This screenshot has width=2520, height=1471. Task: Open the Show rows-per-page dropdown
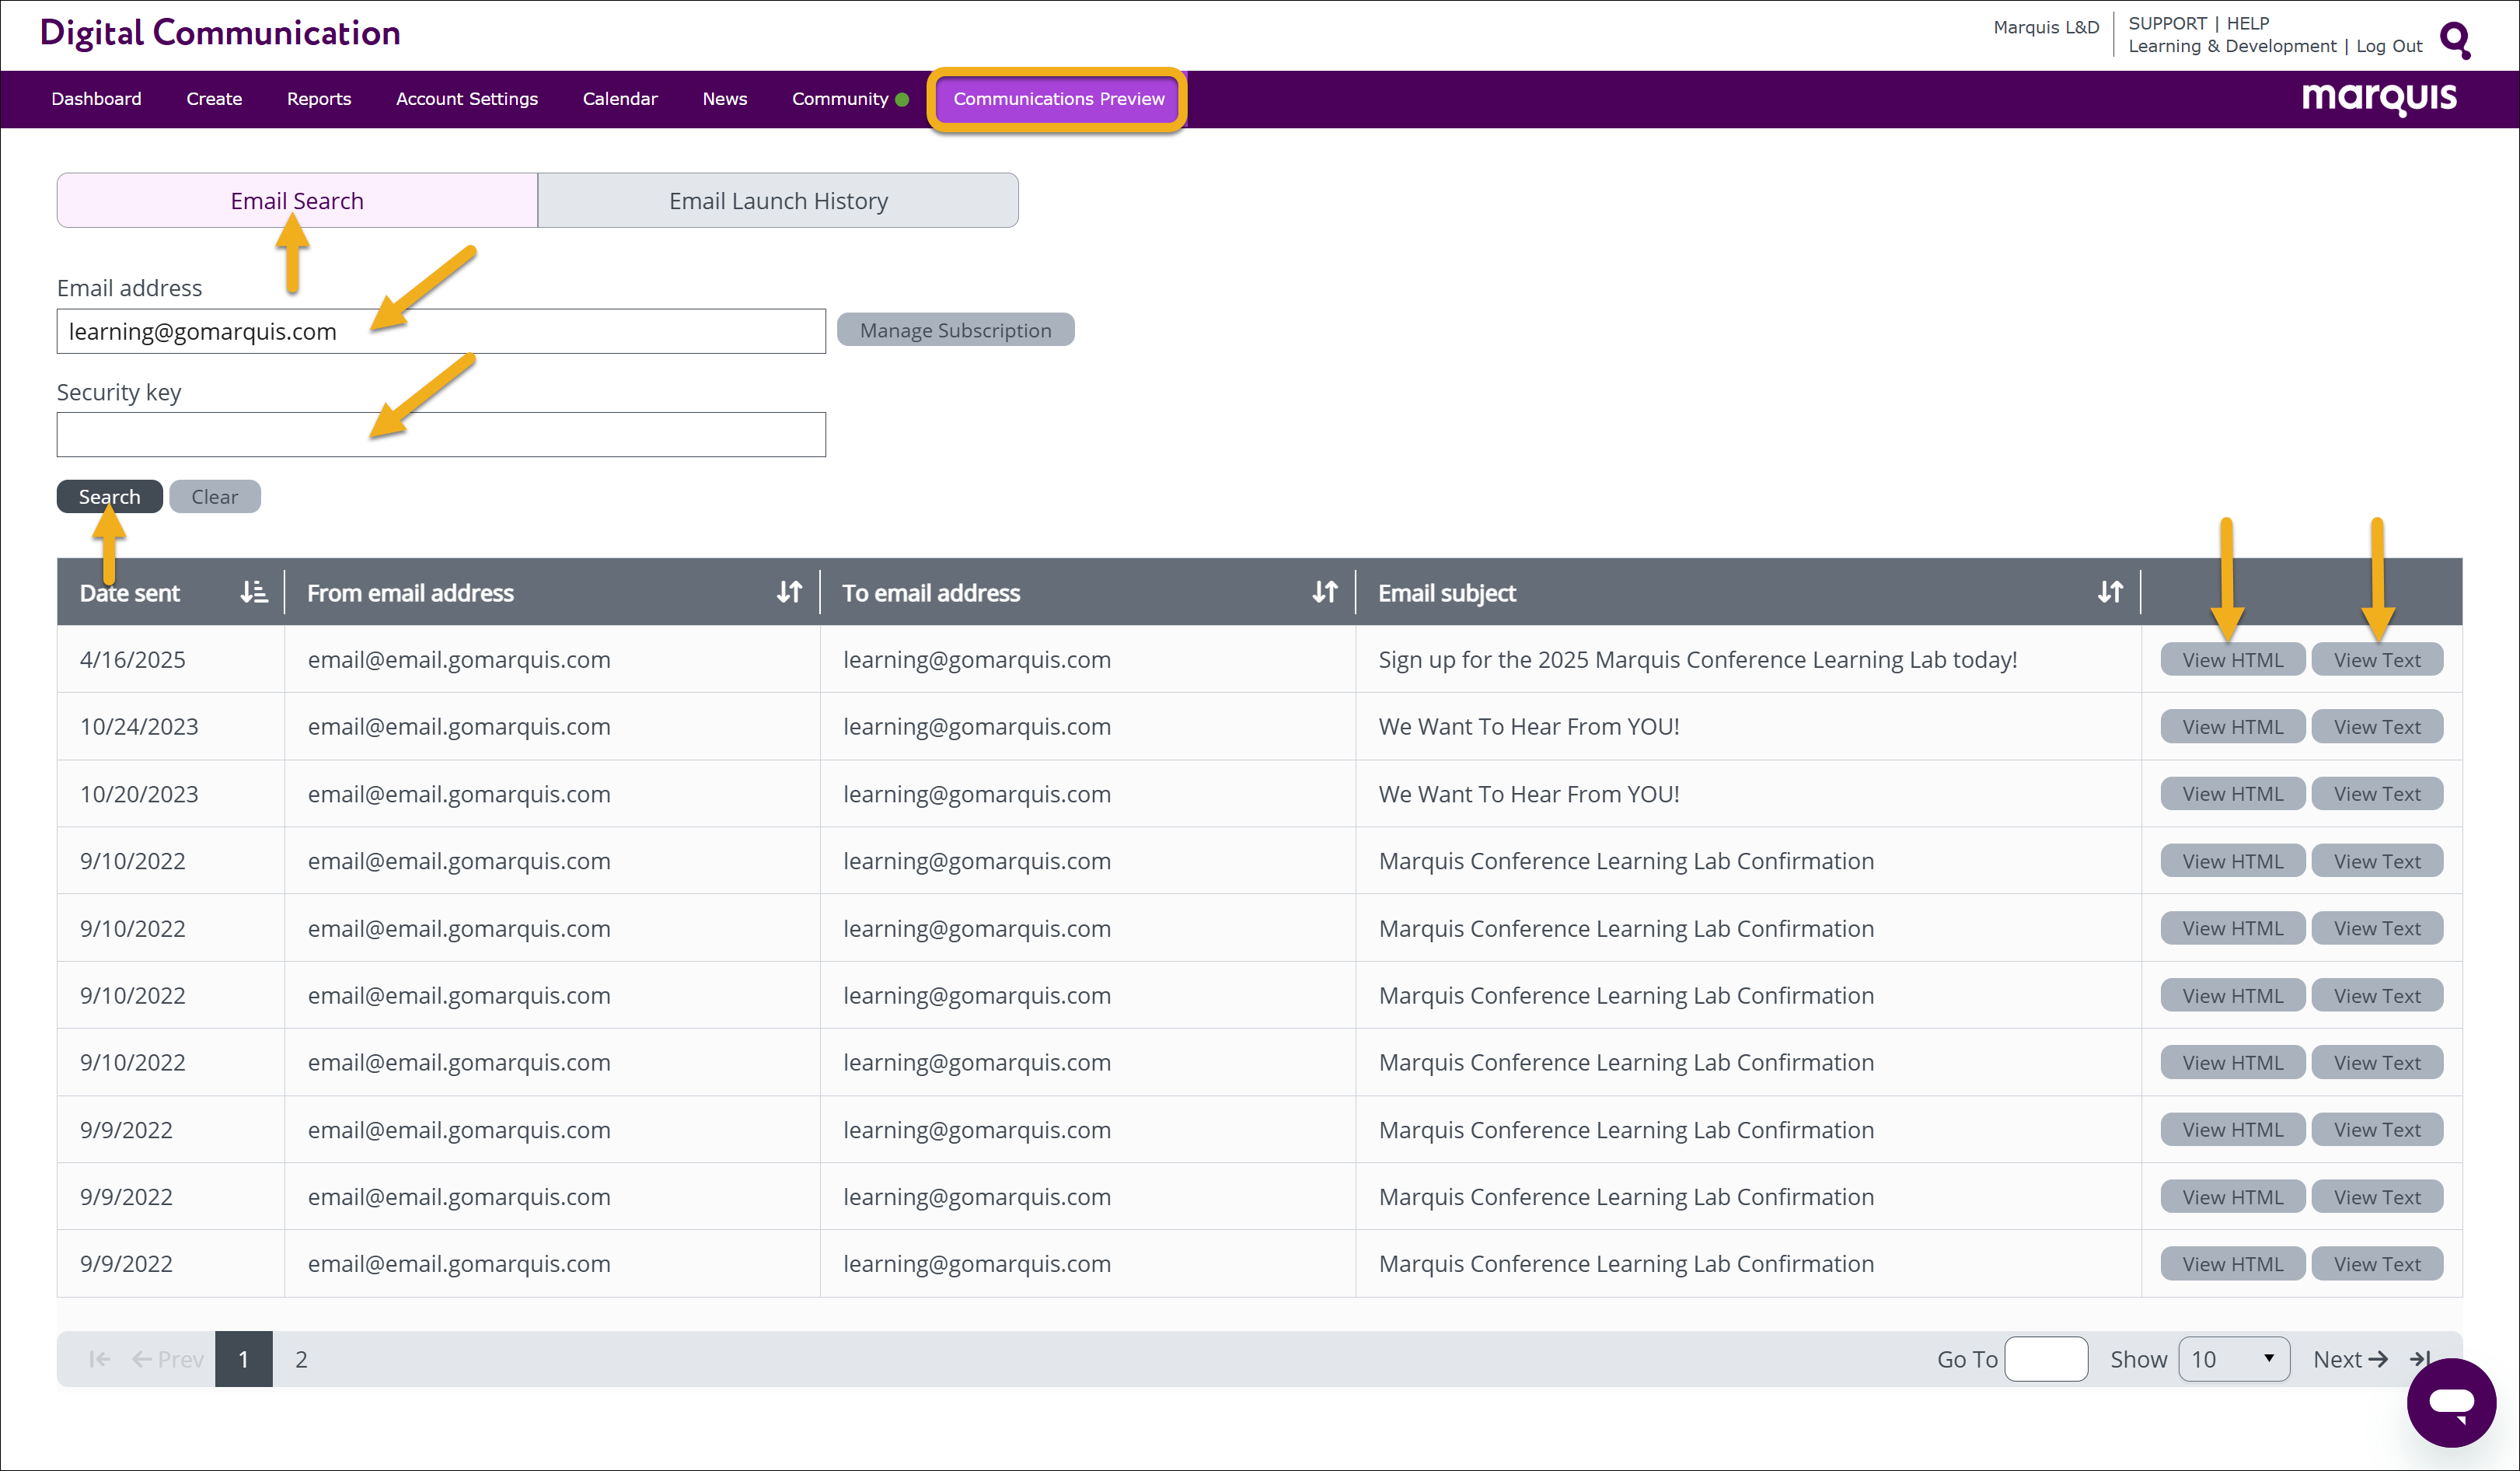coord(2233,1359)
